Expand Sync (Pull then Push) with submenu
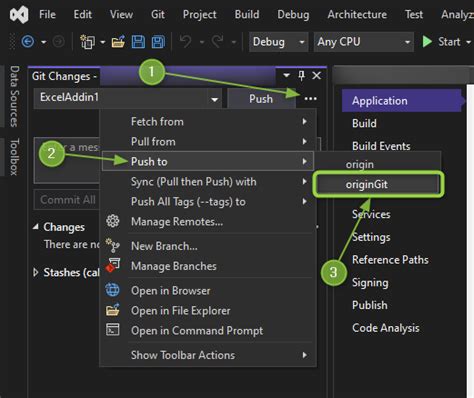The image size is (474, 398). (208, 182)
